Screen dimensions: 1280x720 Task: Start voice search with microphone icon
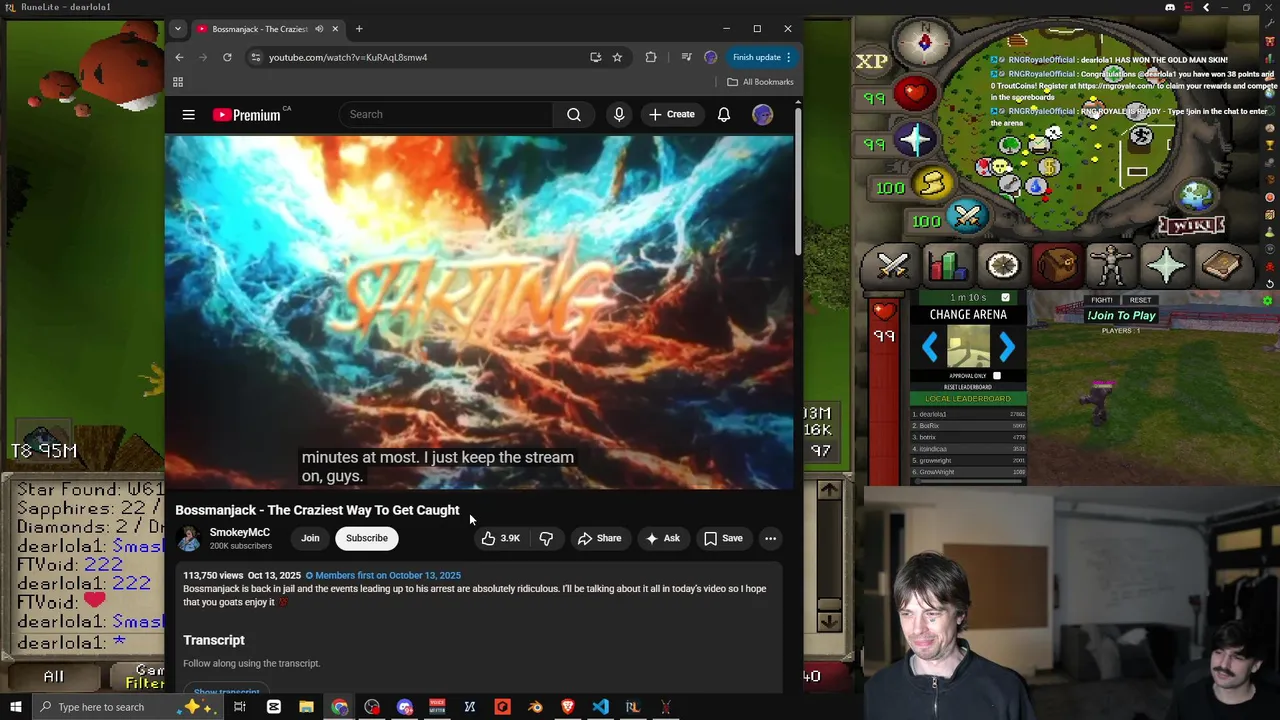coord(619,114)
